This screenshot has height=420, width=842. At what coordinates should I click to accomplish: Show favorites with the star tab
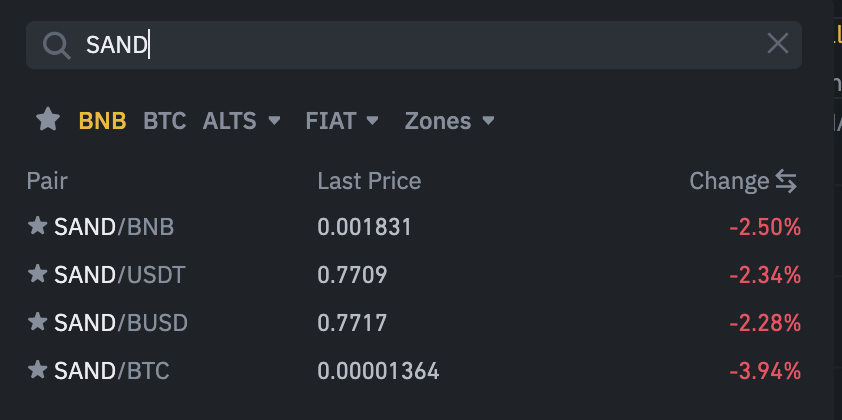pyautogui.click(x=48, y=121)
